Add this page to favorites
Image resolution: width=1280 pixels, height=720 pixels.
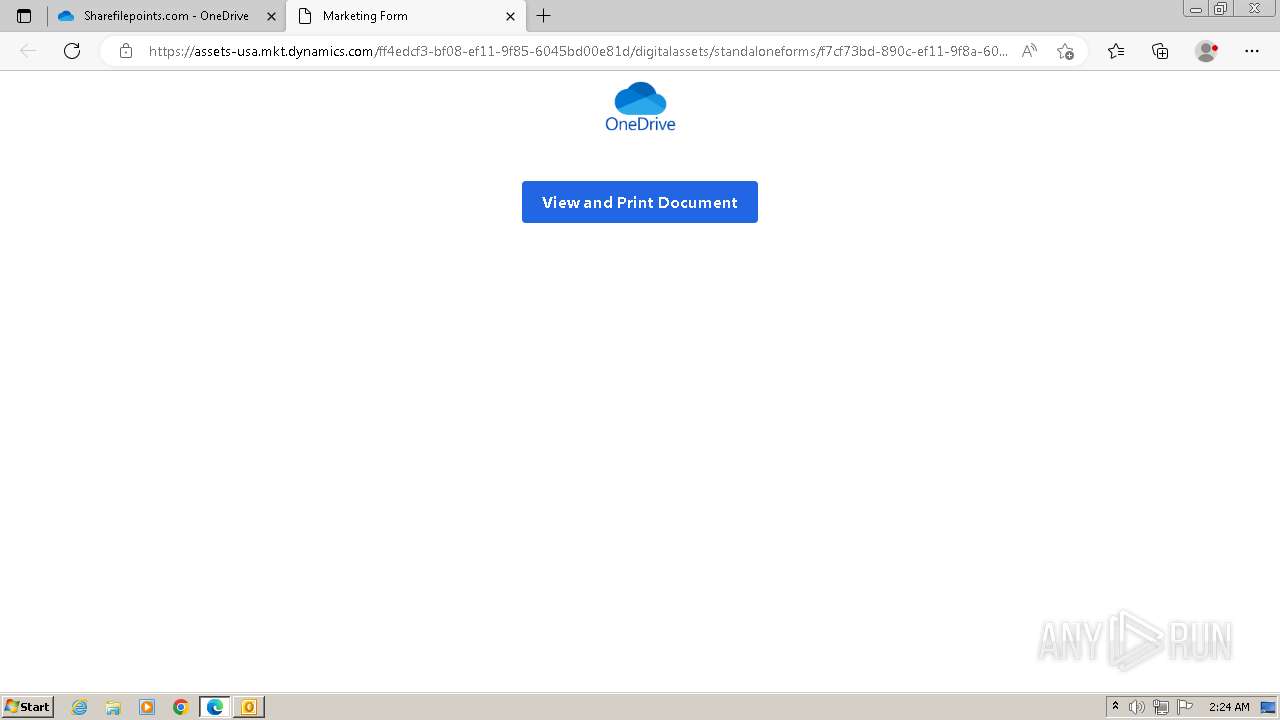1065,51
